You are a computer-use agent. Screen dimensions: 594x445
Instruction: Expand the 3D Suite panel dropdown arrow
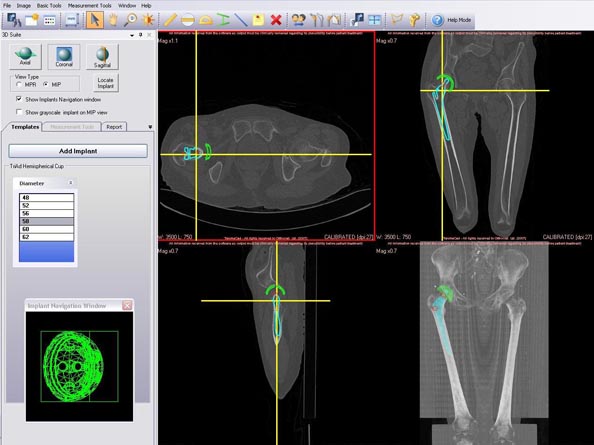pyautogui.click(x=132, y=35)
